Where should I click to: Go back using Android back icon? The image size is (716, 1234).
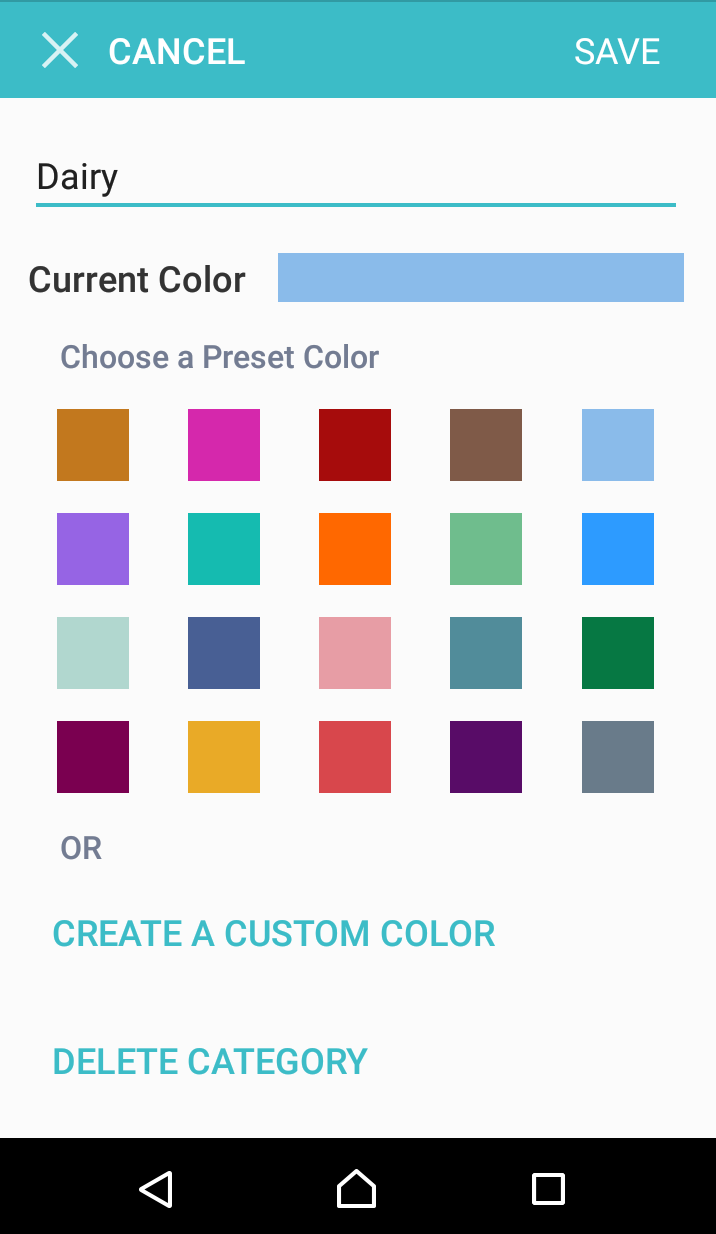coord(156,1188)
